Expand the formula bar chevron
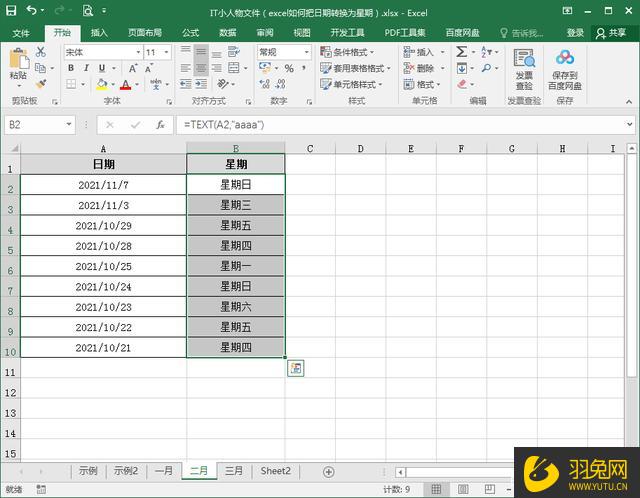 tap(629, 124)
